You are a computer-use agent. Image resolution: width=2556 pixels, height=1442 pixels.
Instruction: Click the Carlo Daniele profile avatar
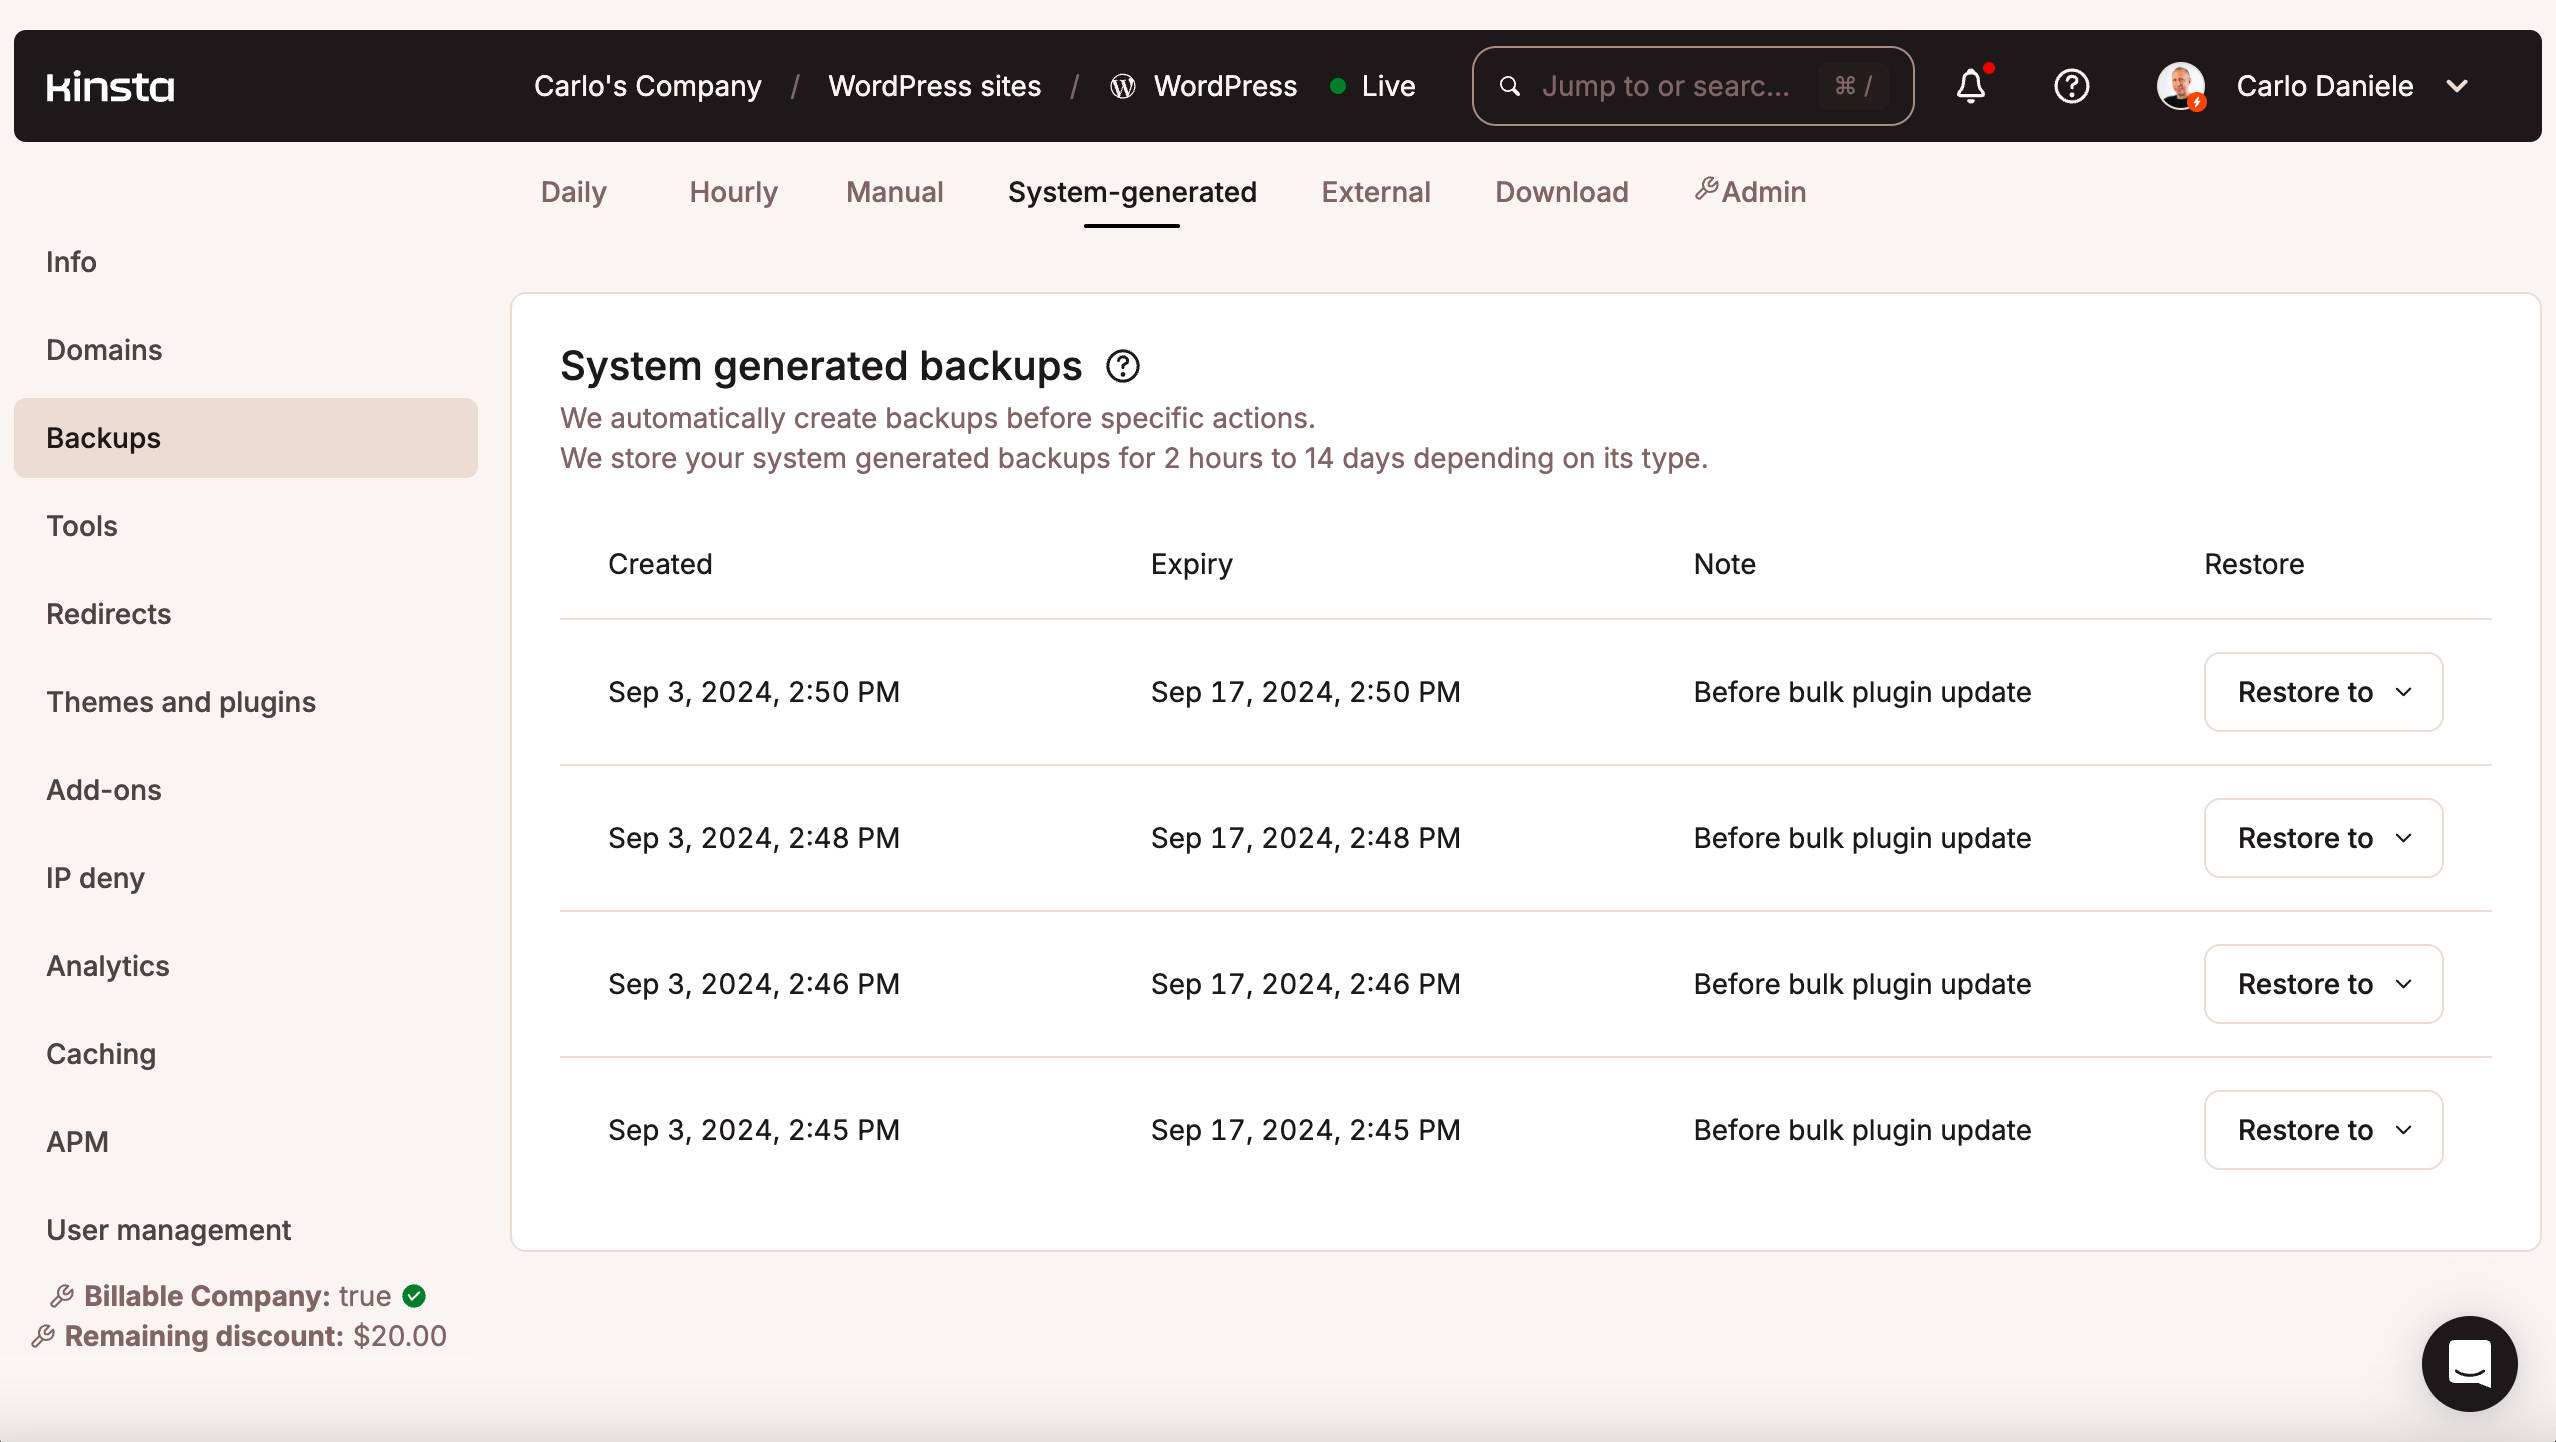pyautogui.click(x=2181, y=86)
